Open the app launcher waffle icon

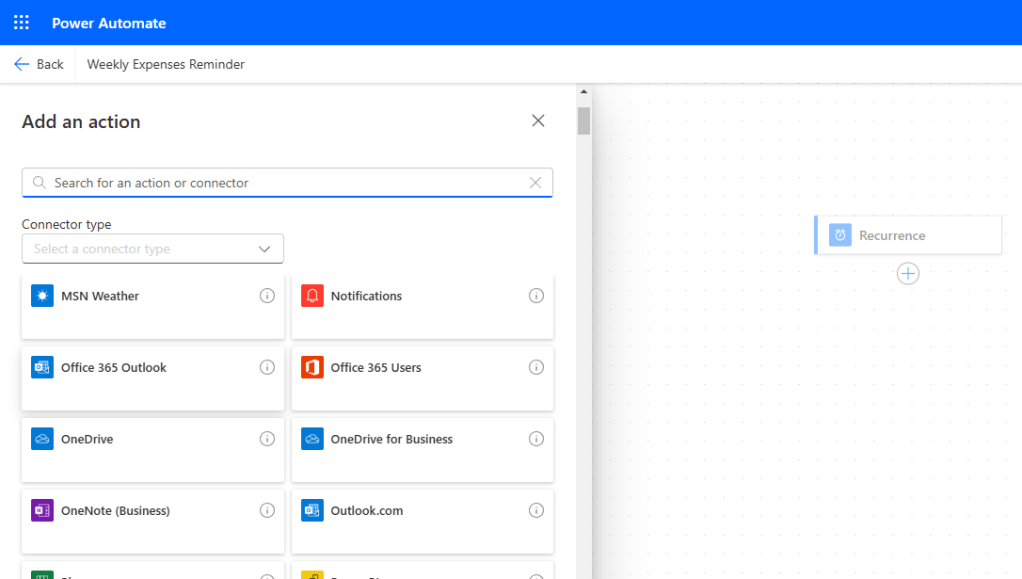click(21, 22)
